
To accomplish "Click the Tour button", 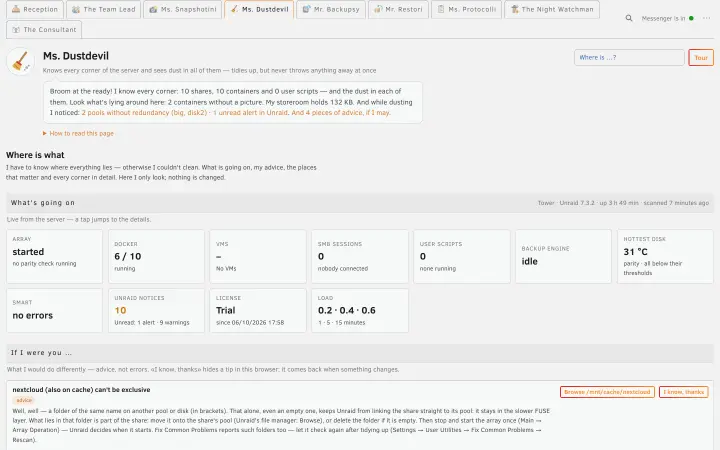I will click(x=701, y=58).
